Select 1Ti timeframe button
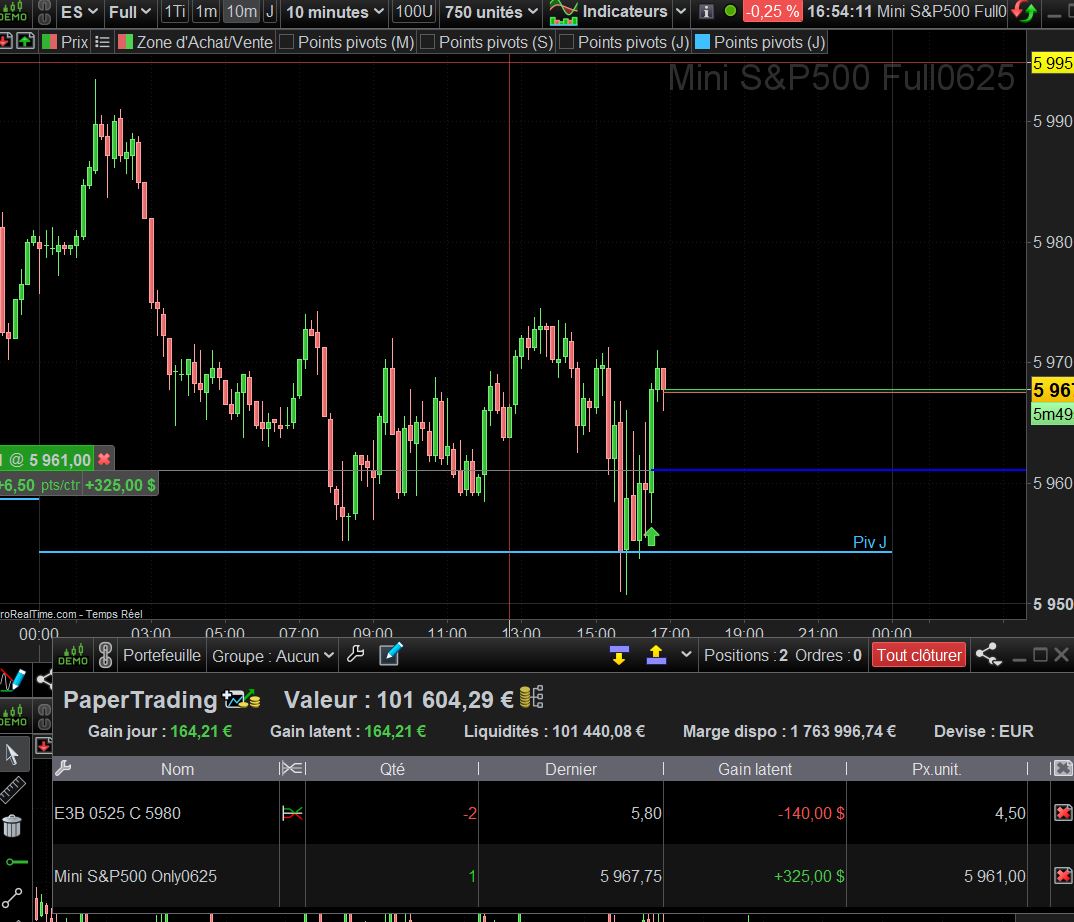This screenshot has width=1074, height=922. (175, 12)
